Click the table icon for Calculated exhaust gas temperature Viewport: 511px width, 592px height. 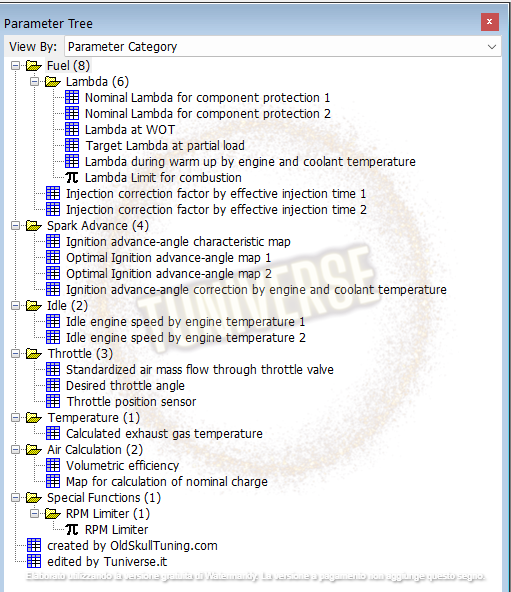[x=53, y=433]
